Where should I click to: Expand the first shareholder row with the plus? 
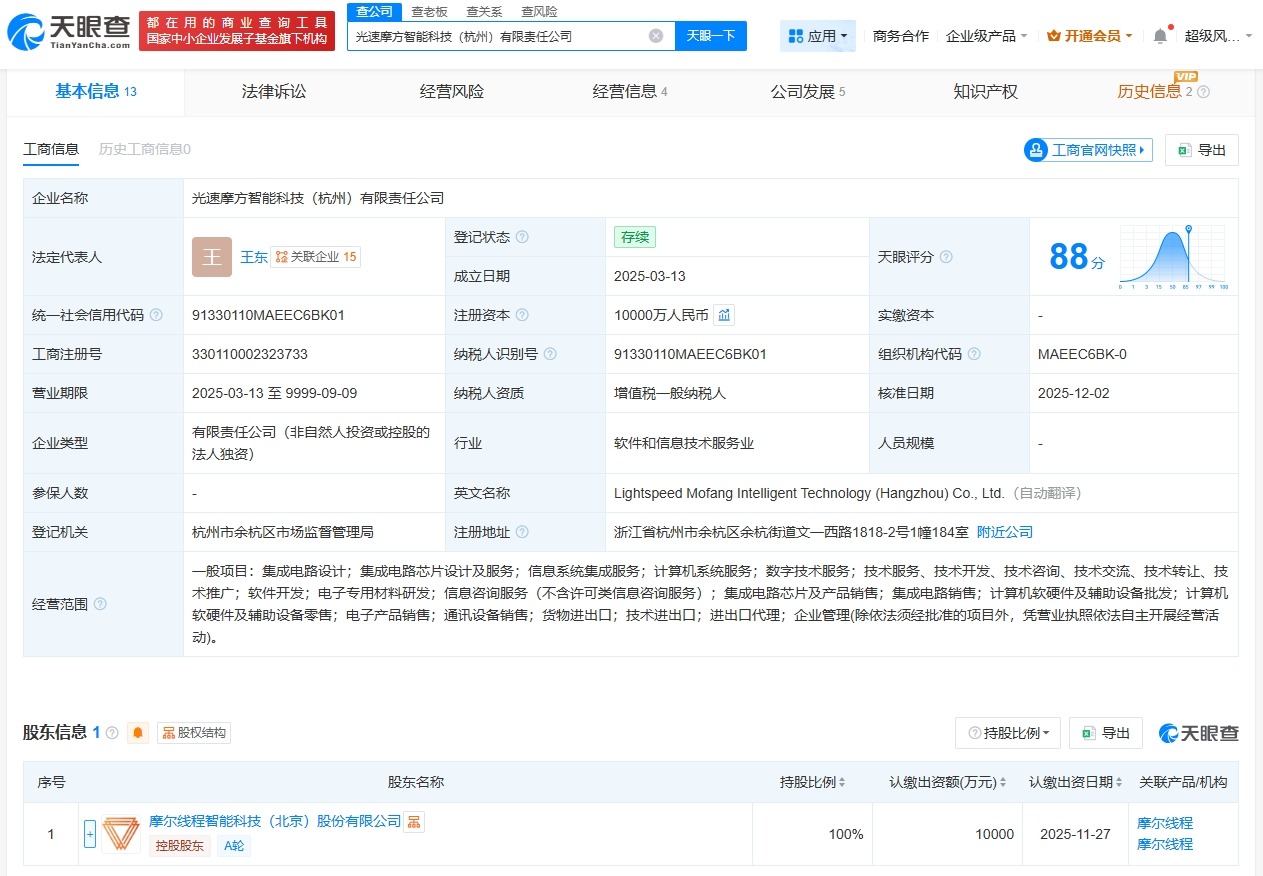pos(88,832)
